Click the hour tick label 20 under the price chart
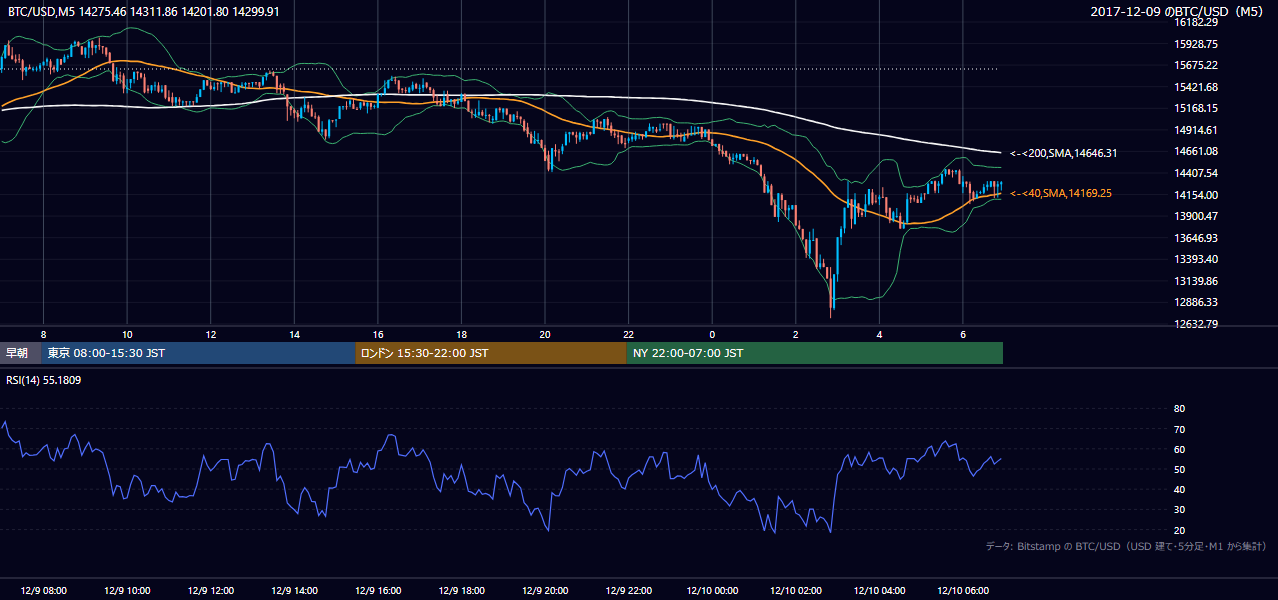Viewport: 1278px width, 600px height. pyautogui.click(x=545, y=334)
